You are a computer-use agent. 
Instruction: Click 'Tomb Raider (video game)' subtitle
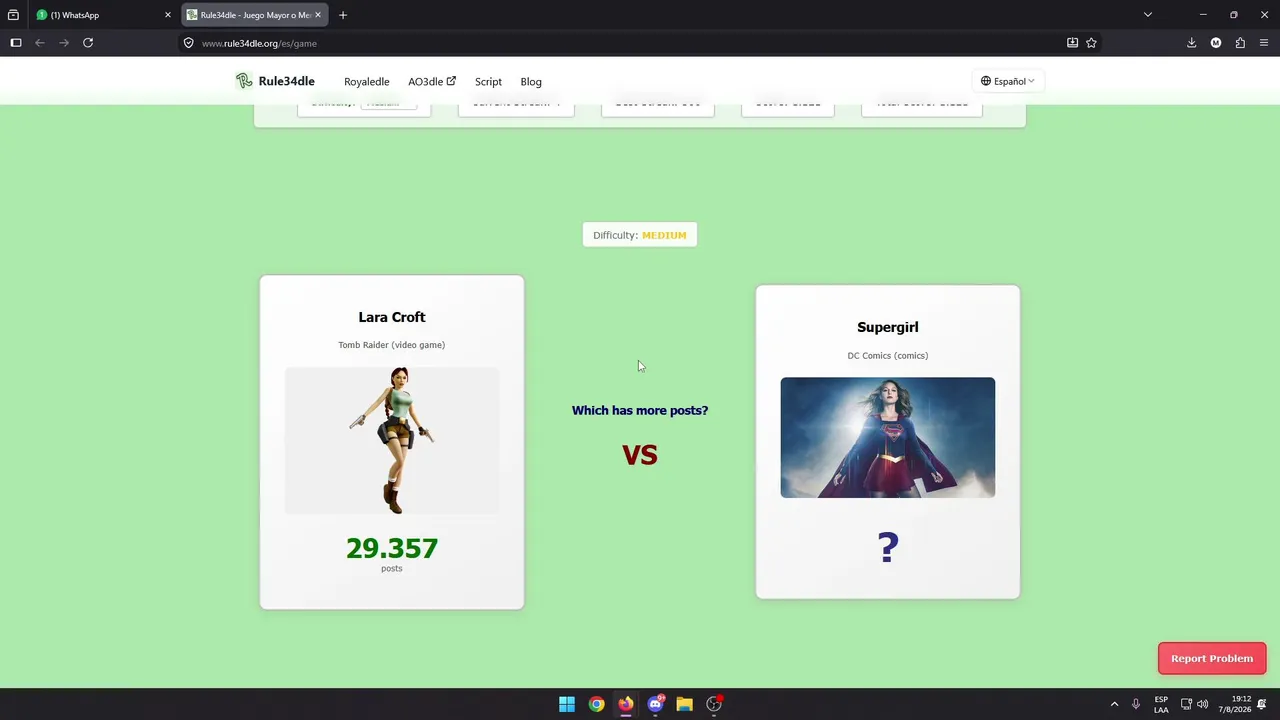click(x=392, y=345)
